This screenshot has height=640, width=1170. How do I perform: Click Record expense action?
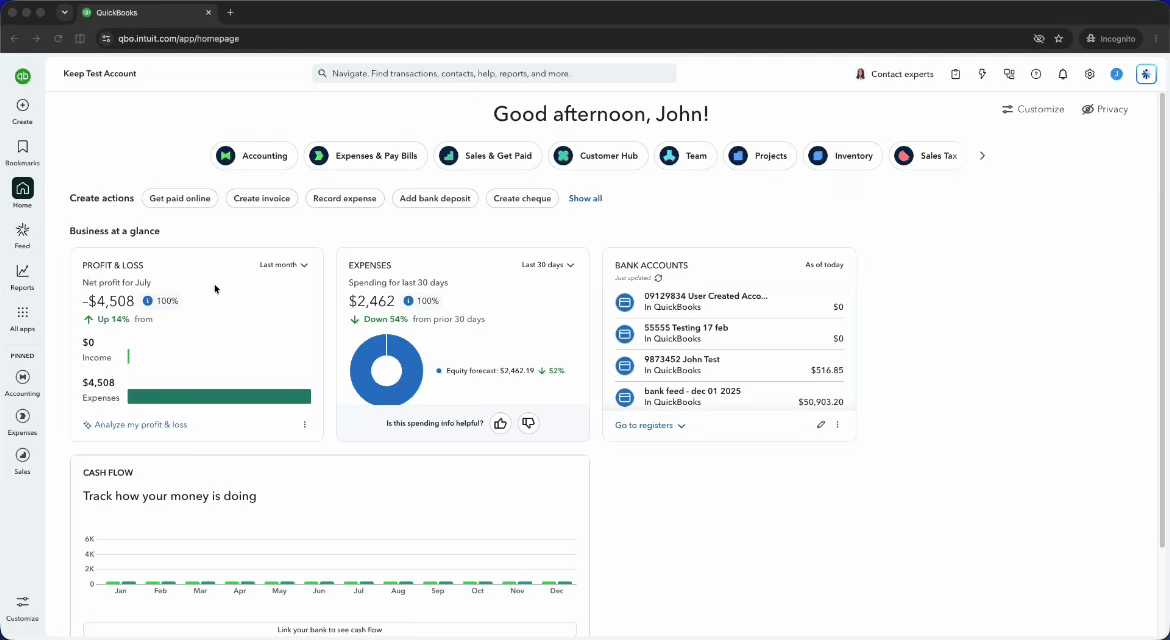click(345, 198)
